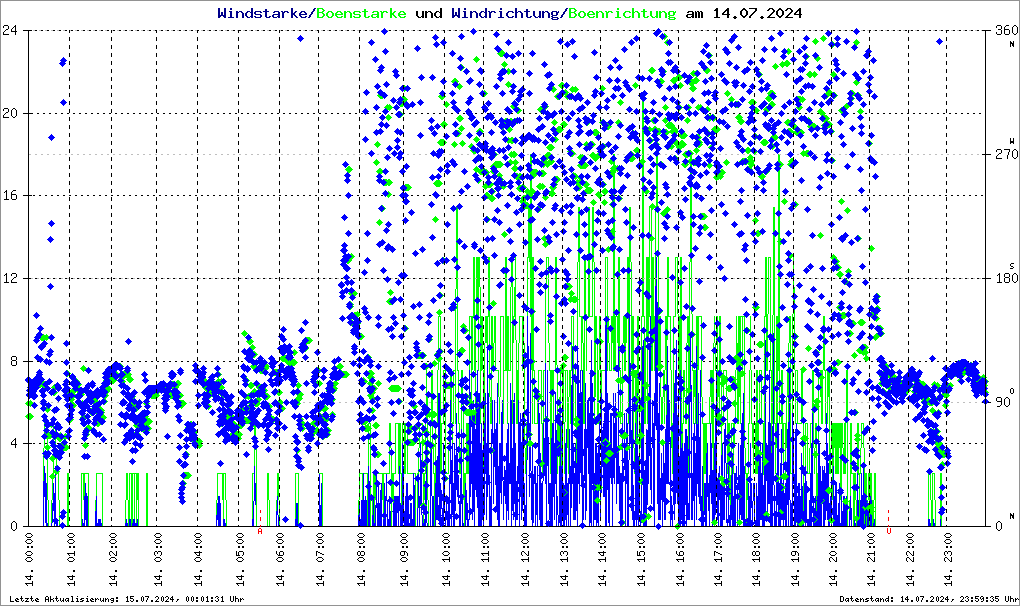
Task: Click the 180 degree label on right axis
Action: (x=1003, y=279)
